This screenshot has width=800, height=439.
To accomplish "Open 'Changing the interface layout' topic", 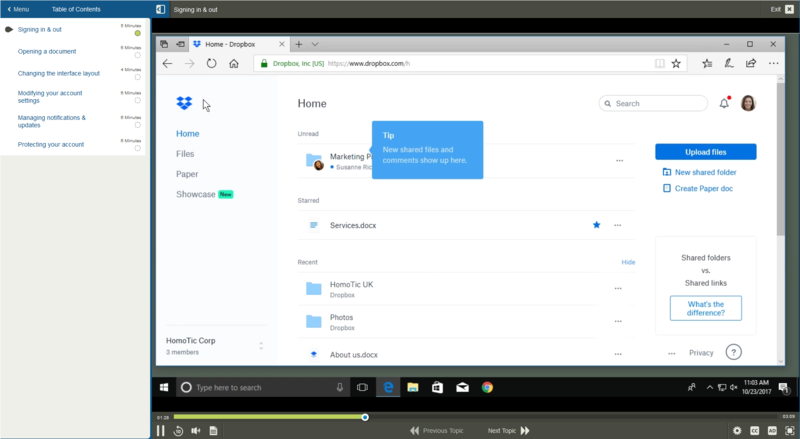I will click(59, 74).
